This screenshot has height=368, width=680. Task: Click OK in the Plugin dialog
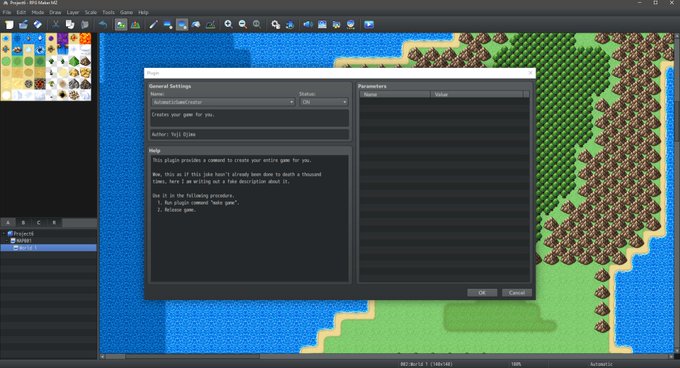click(482, 293)
